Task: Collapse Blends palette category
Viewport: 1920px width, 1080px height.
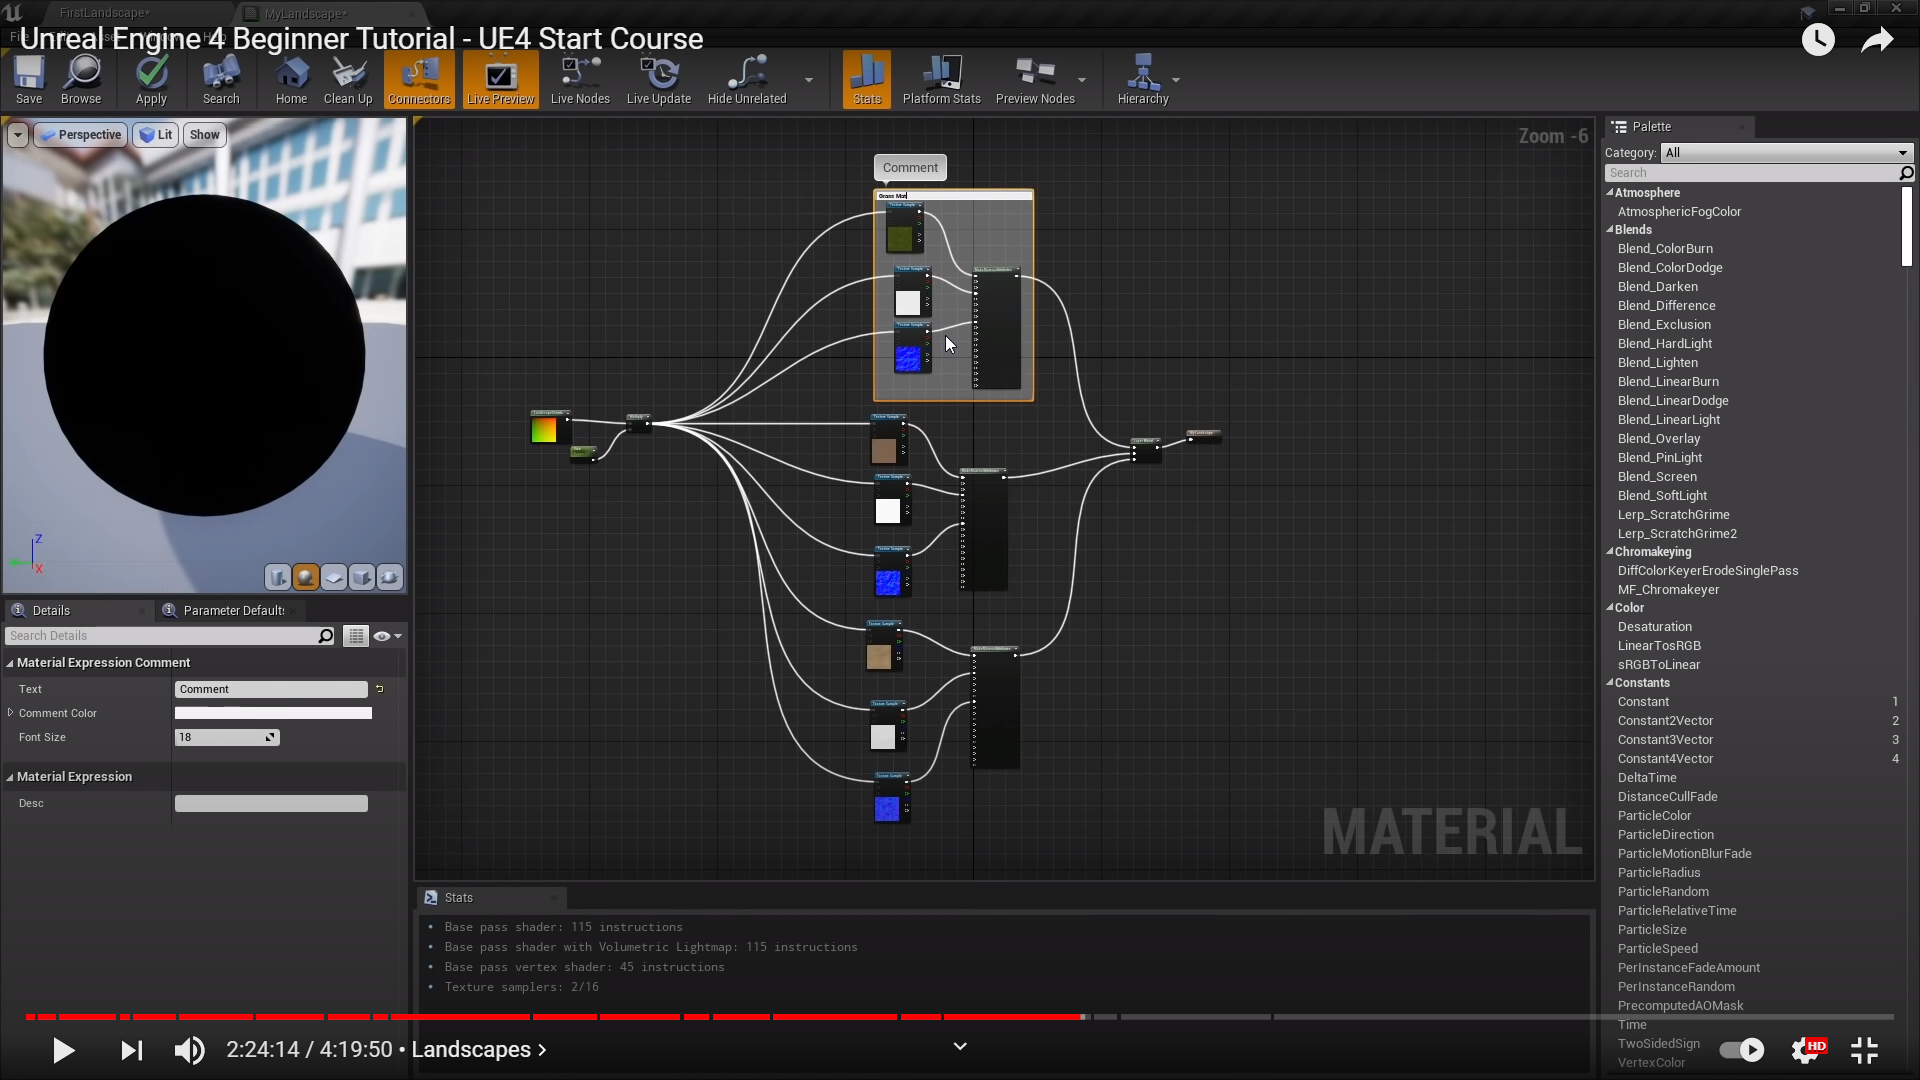Action: tap(1610, 230)
